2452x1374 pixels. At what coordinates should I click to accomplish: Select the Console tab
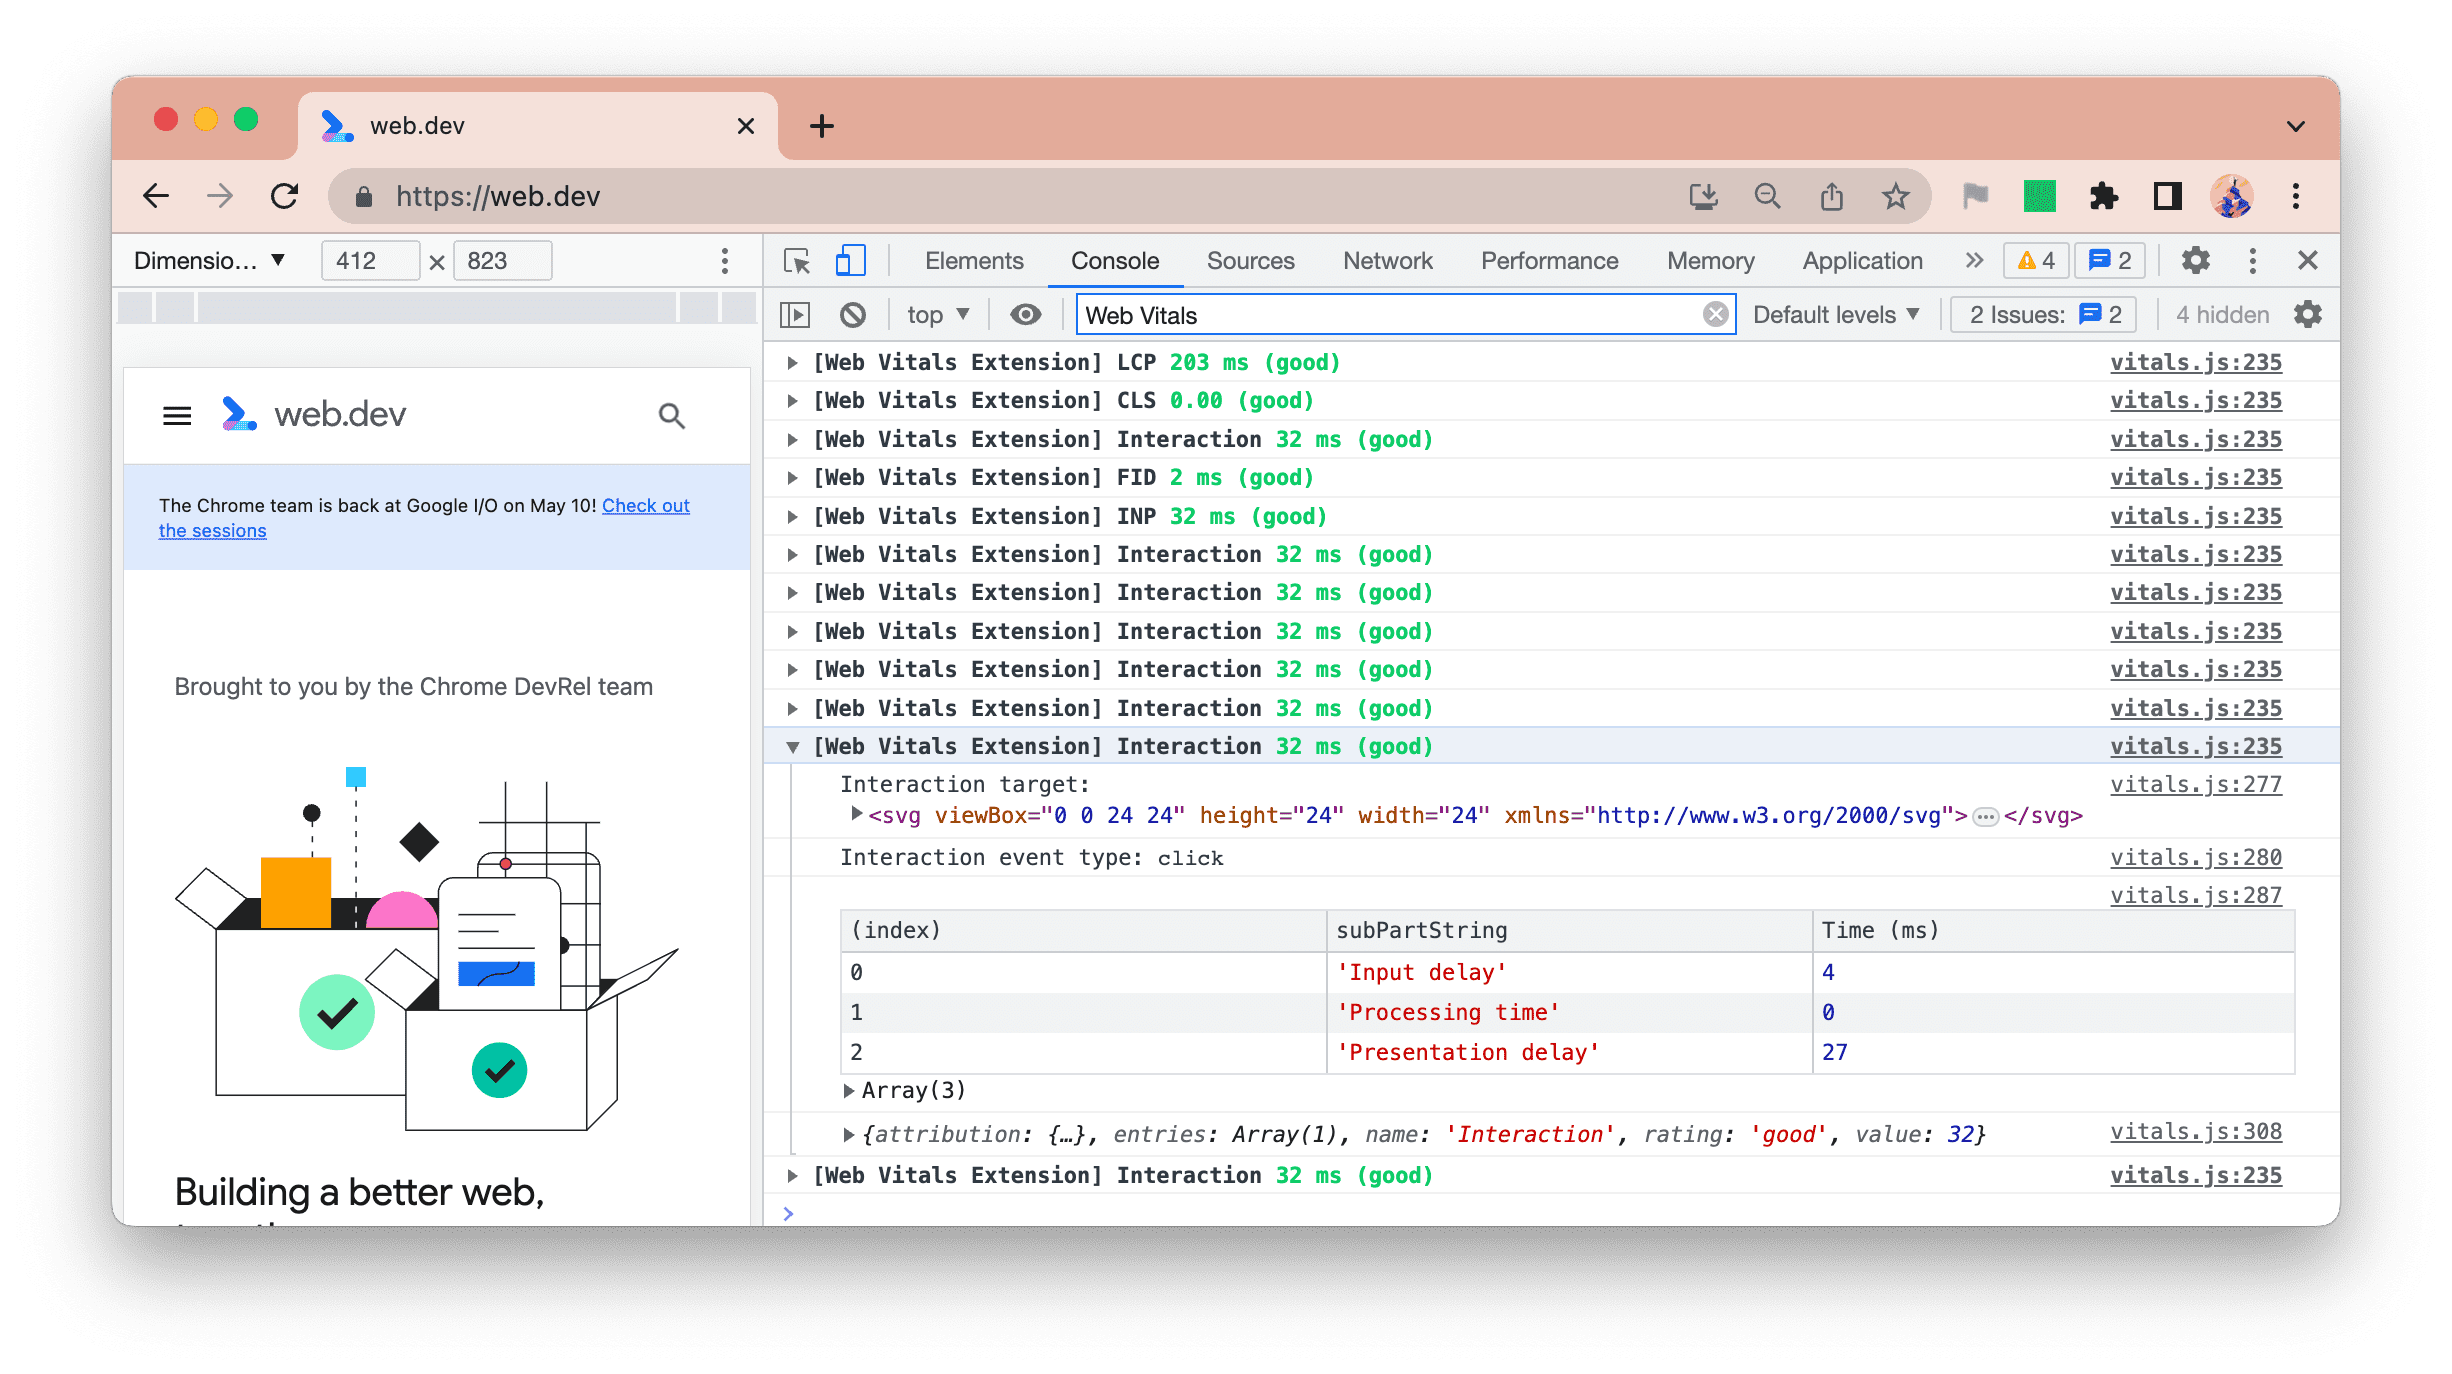coord(1113,259)
